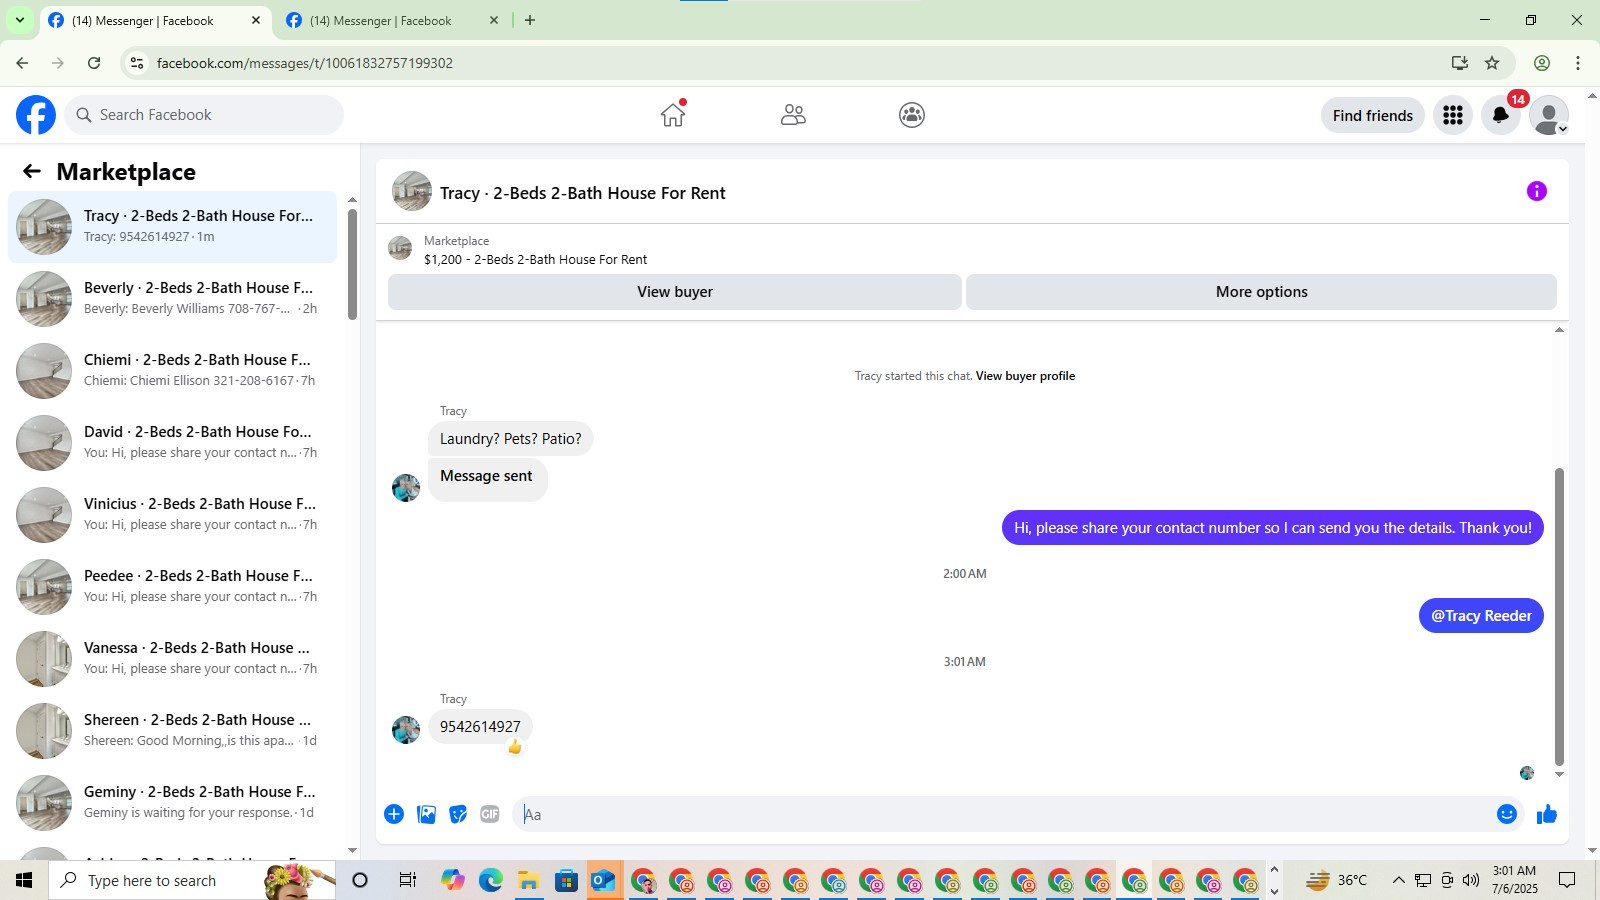Click the chat messages scrollbar

pos(1559,615)
